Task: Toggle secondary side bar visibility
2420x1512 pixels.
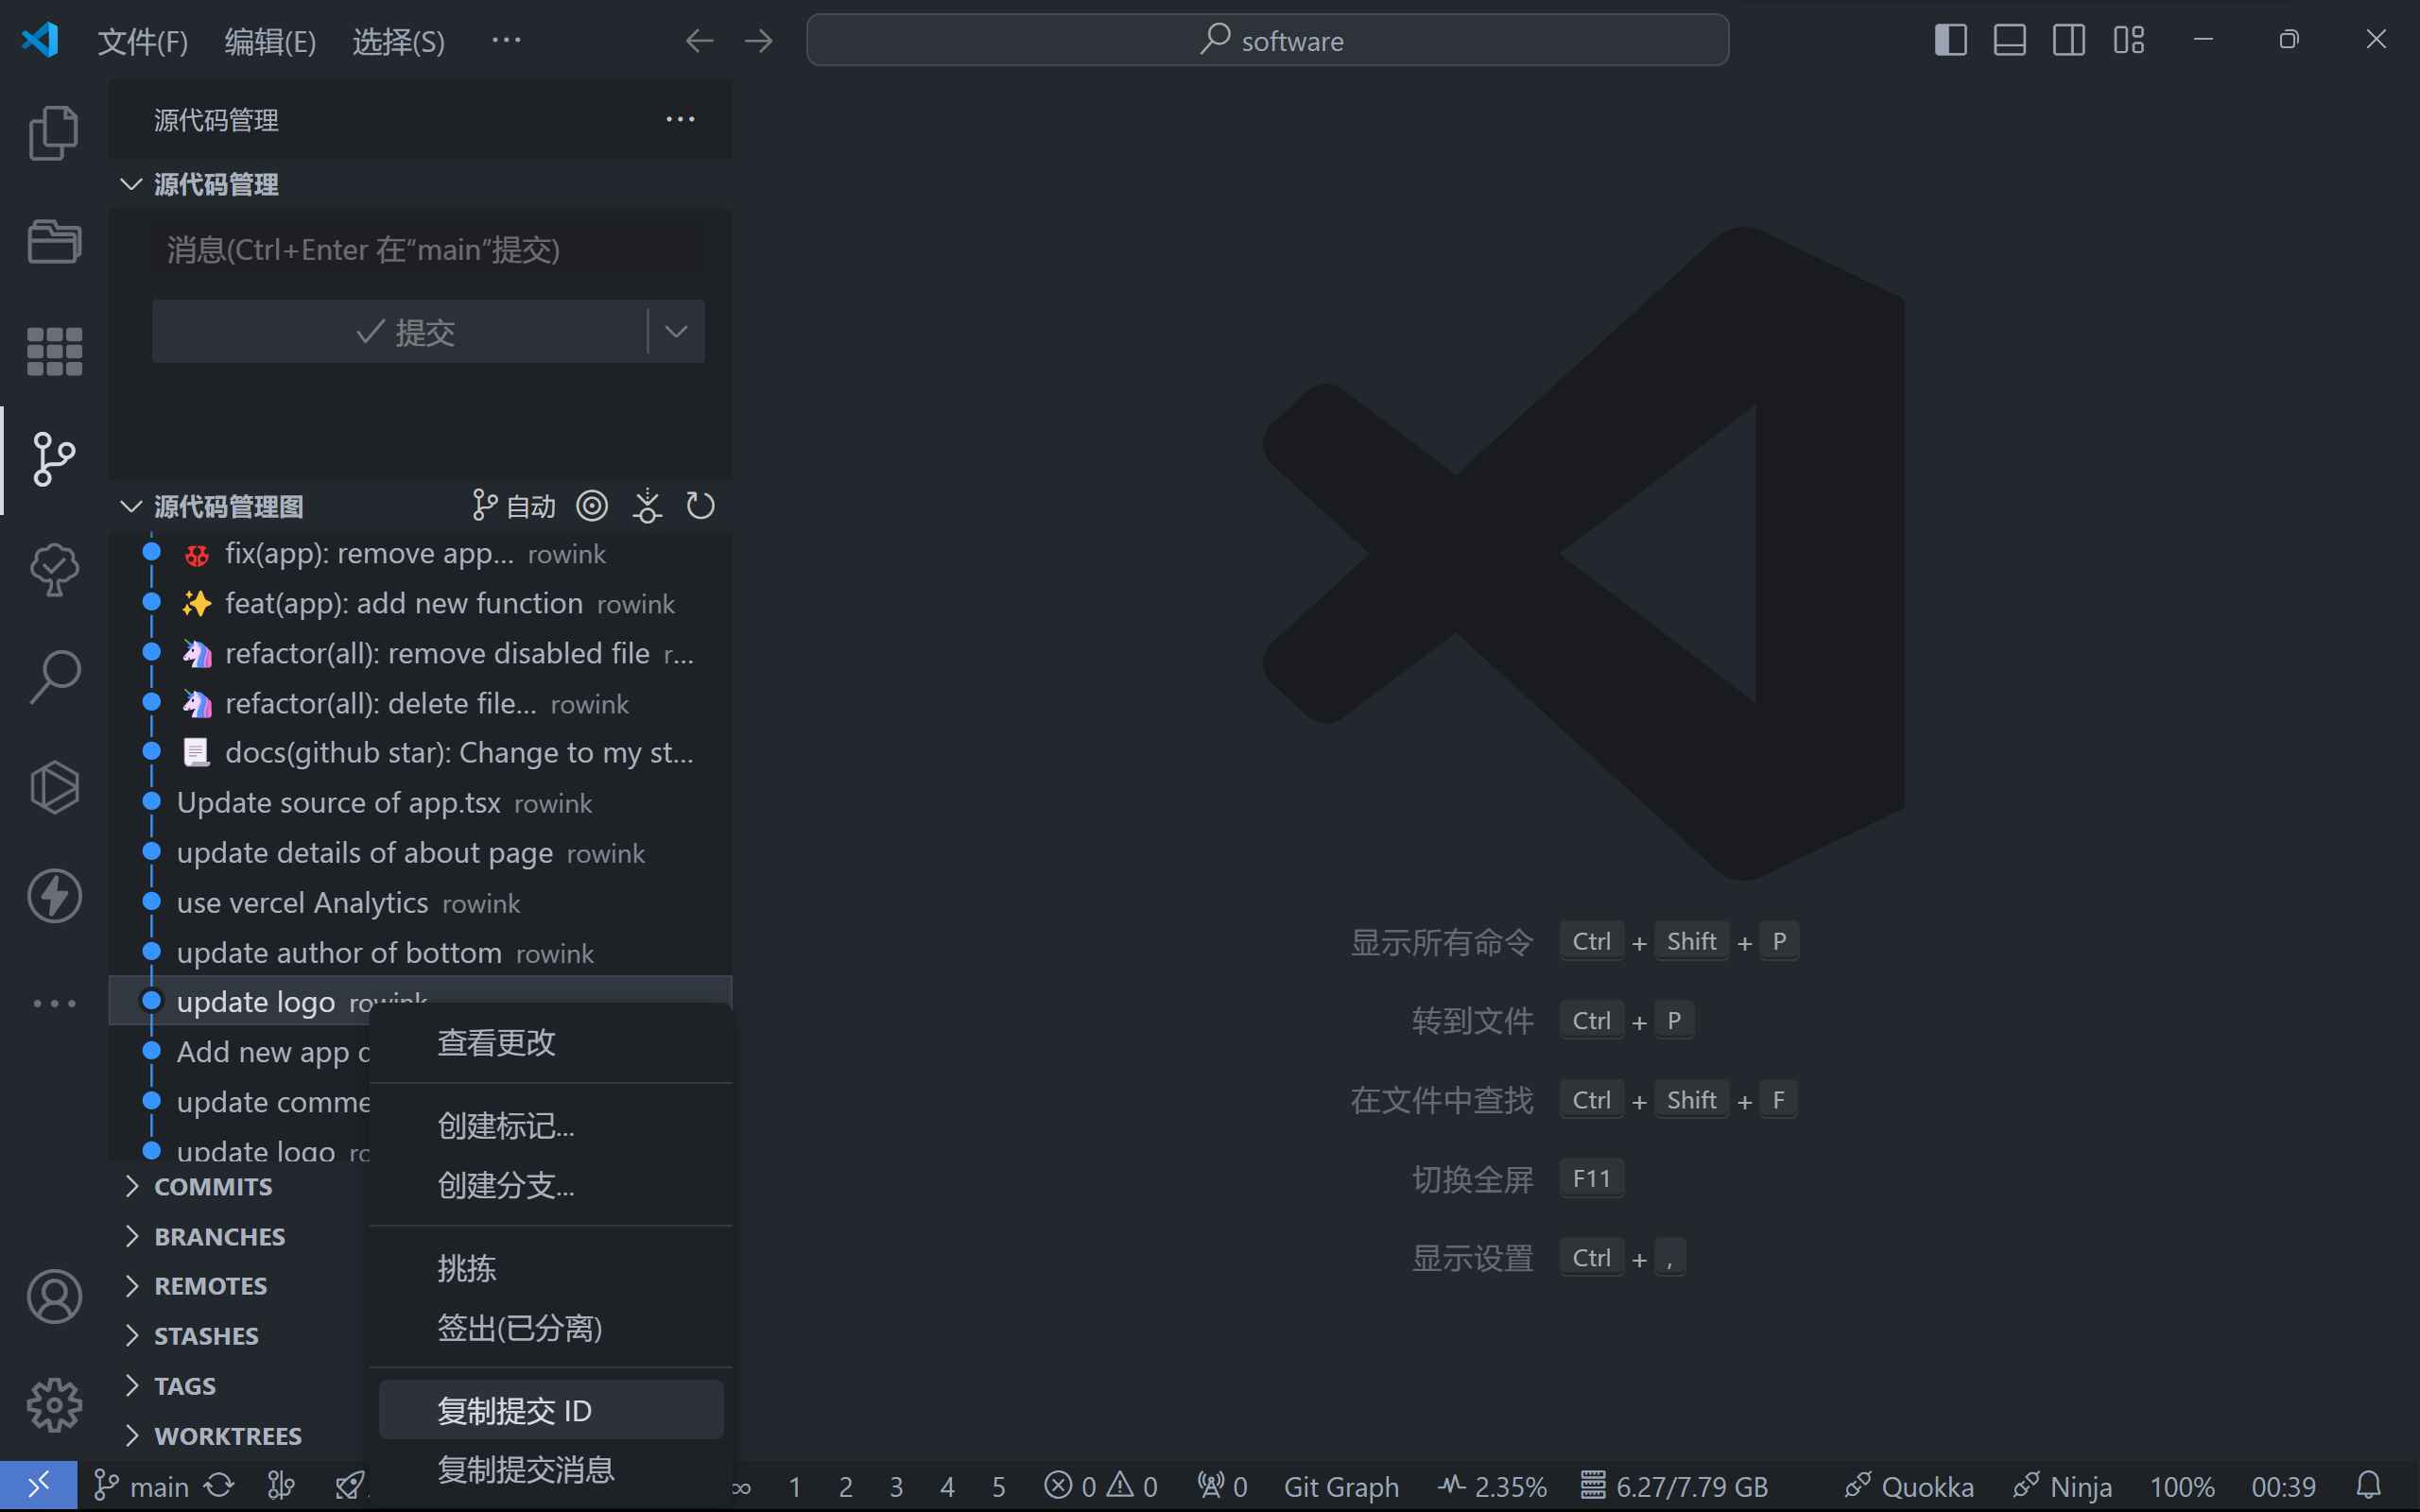Action: pyautogui.click(x=2068, y=40)
